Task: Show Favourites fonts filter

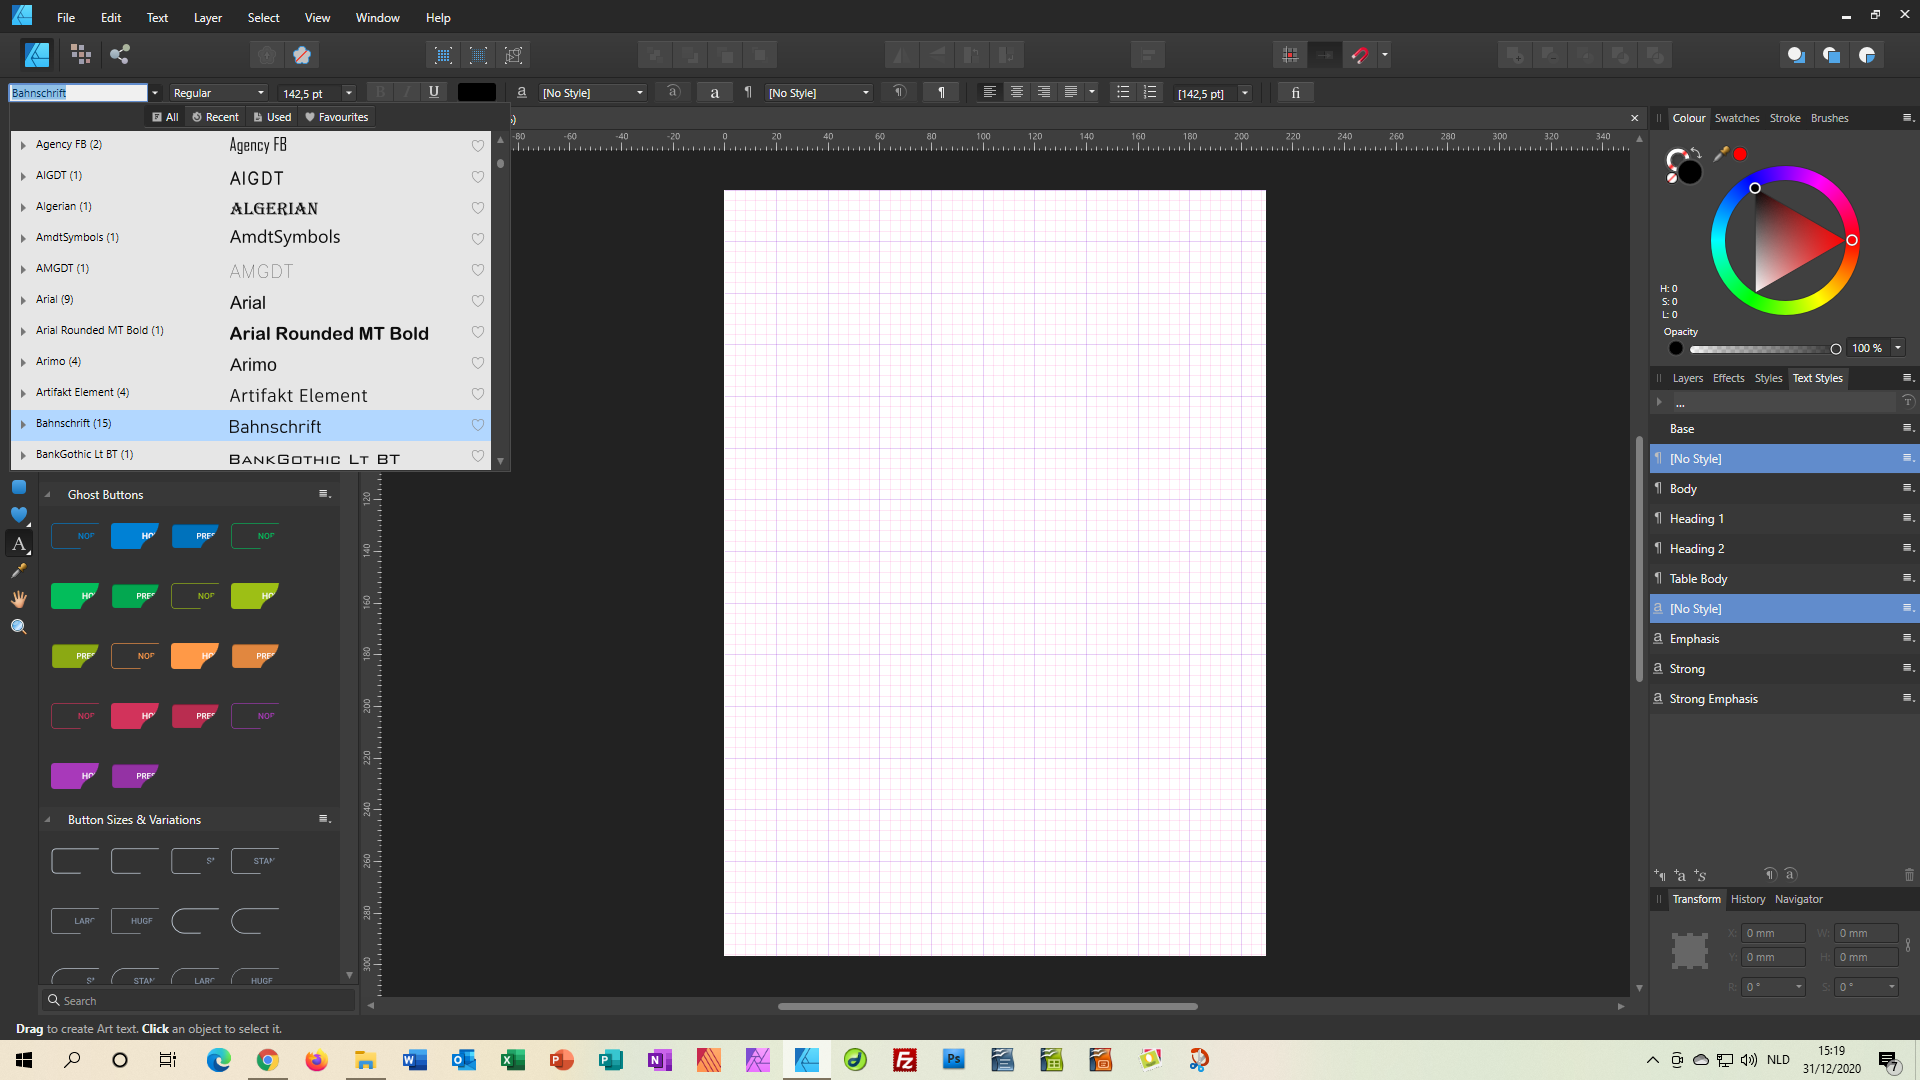Action: (x=337, y=117)
